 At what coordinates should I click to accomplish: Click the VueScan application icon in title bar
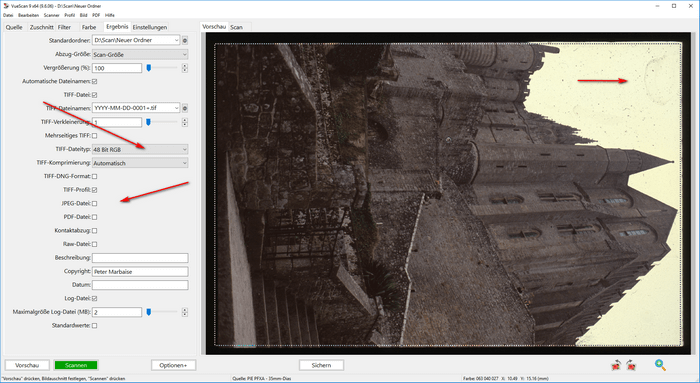(x=6, y=6)
